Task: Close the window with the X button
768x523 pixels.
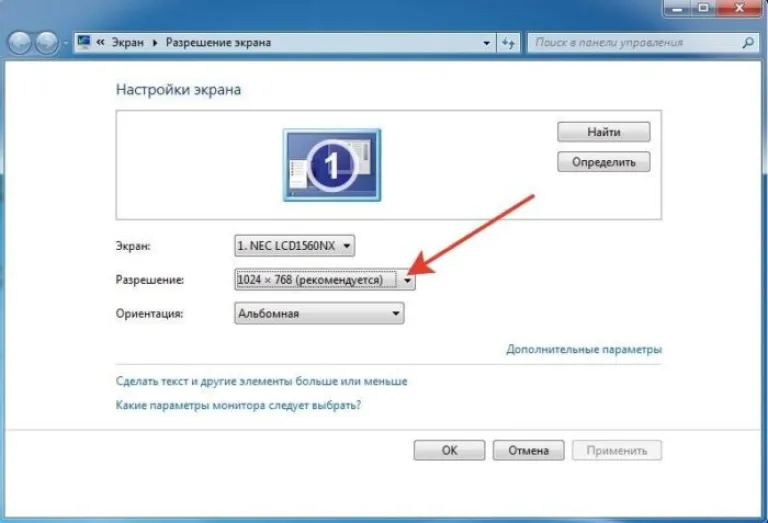Action: 739,7
